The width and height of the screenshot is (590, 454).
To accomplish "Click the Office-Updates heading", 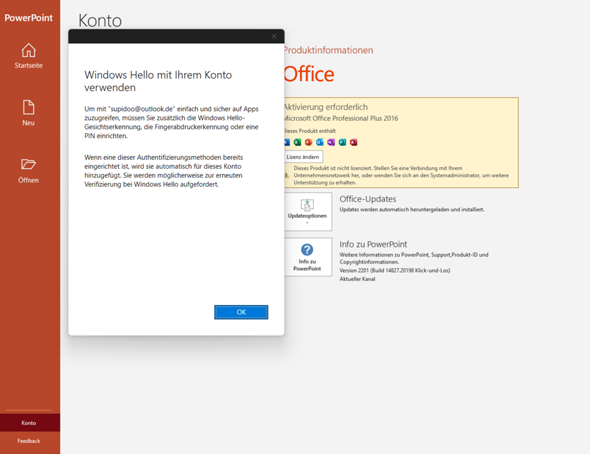I will click(x=368, y=199).
